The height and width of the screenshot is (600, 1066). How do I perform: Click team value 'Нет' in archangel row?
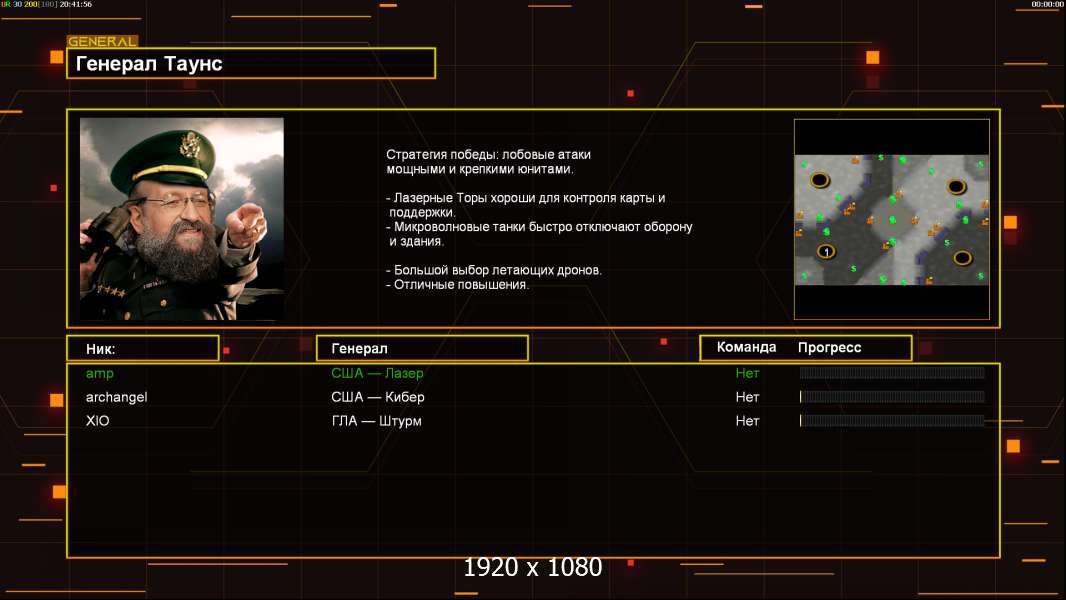click(747, 397)
